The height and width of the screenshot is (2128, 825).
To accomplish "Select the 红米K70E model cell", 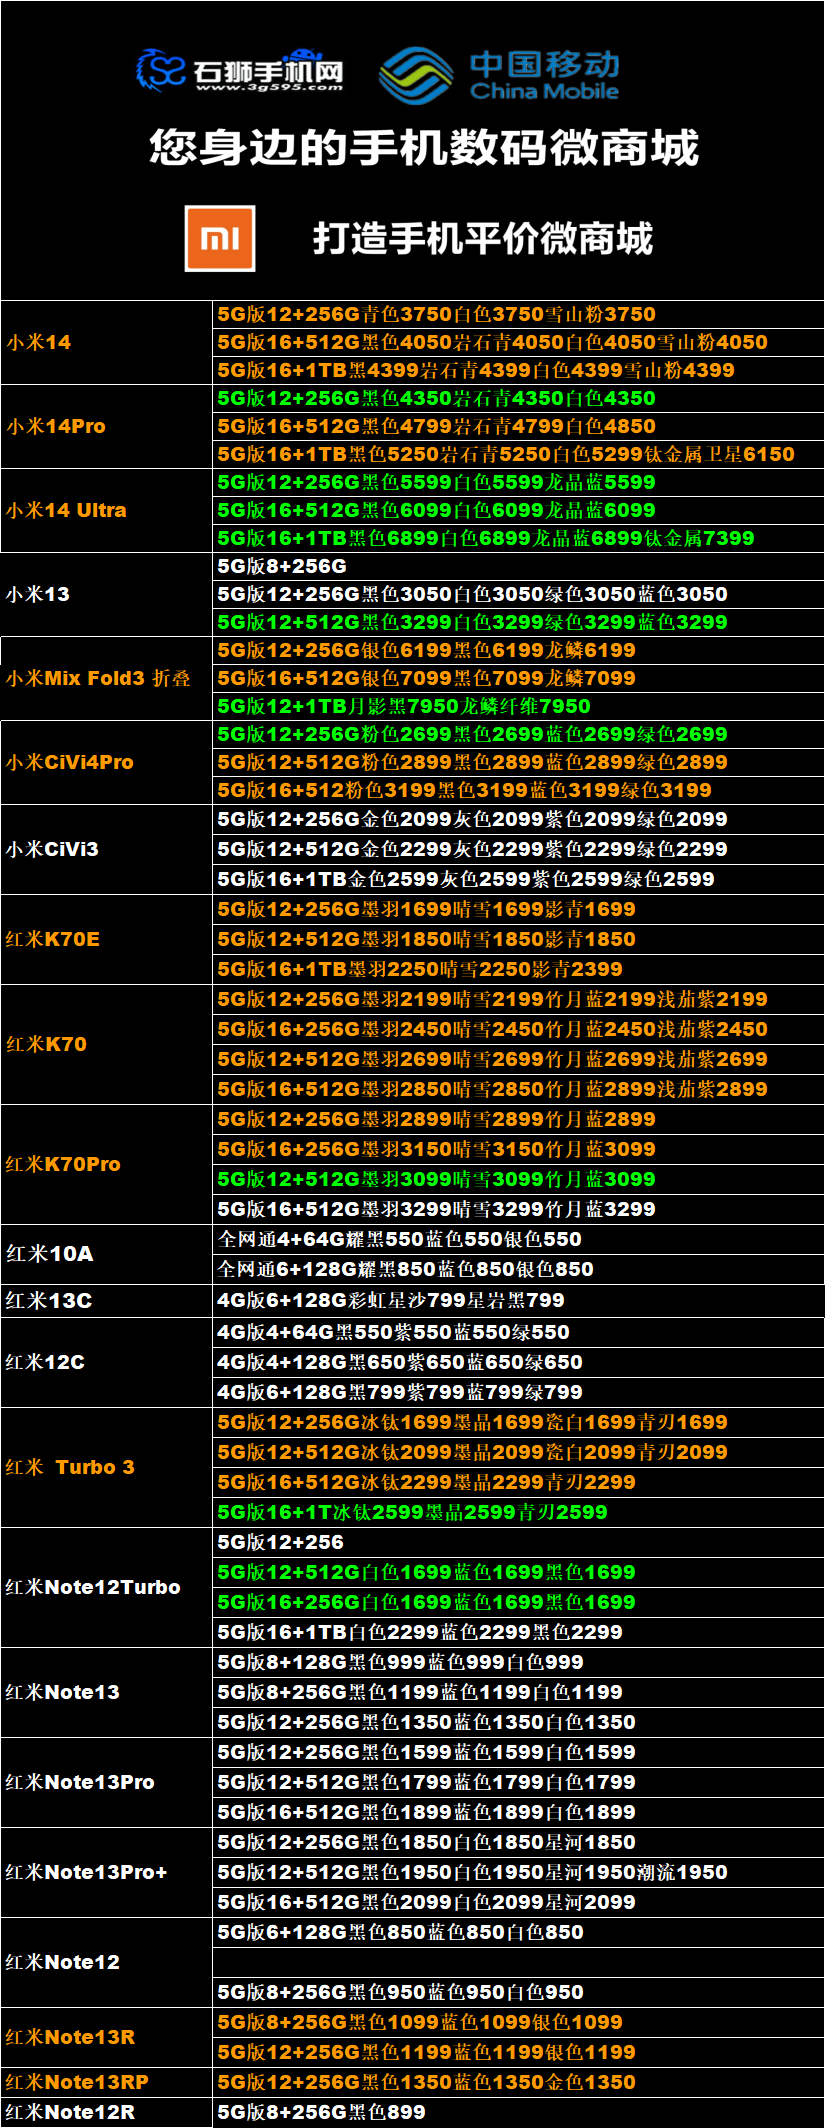I will pyautogui.click(x=53, y=939).
